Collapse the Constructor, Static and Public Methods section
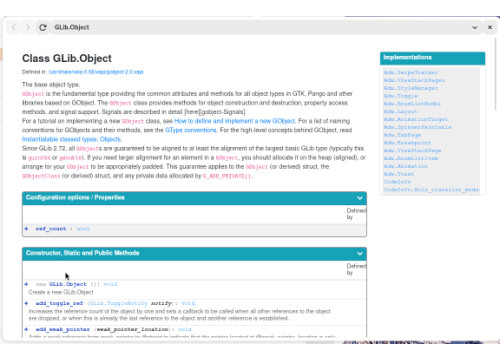This screenshot has height=360, width=500. tap(360, 253)
